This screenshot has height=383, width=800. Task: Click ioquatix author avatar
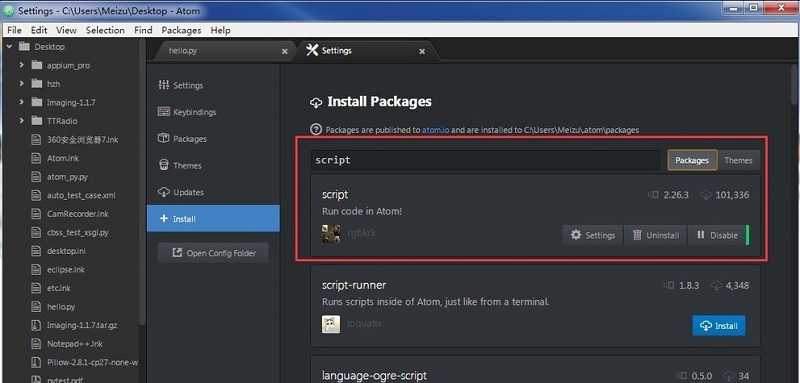click(x=331, y=324)
